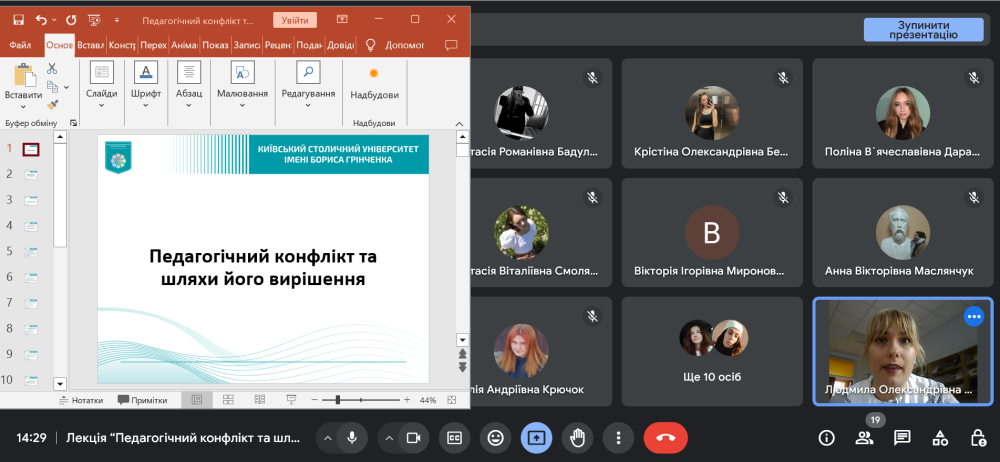Toggle closed captions CC button
This screenshot has height=462, width=1000.
pyautogui.click(x=454, y=438)
